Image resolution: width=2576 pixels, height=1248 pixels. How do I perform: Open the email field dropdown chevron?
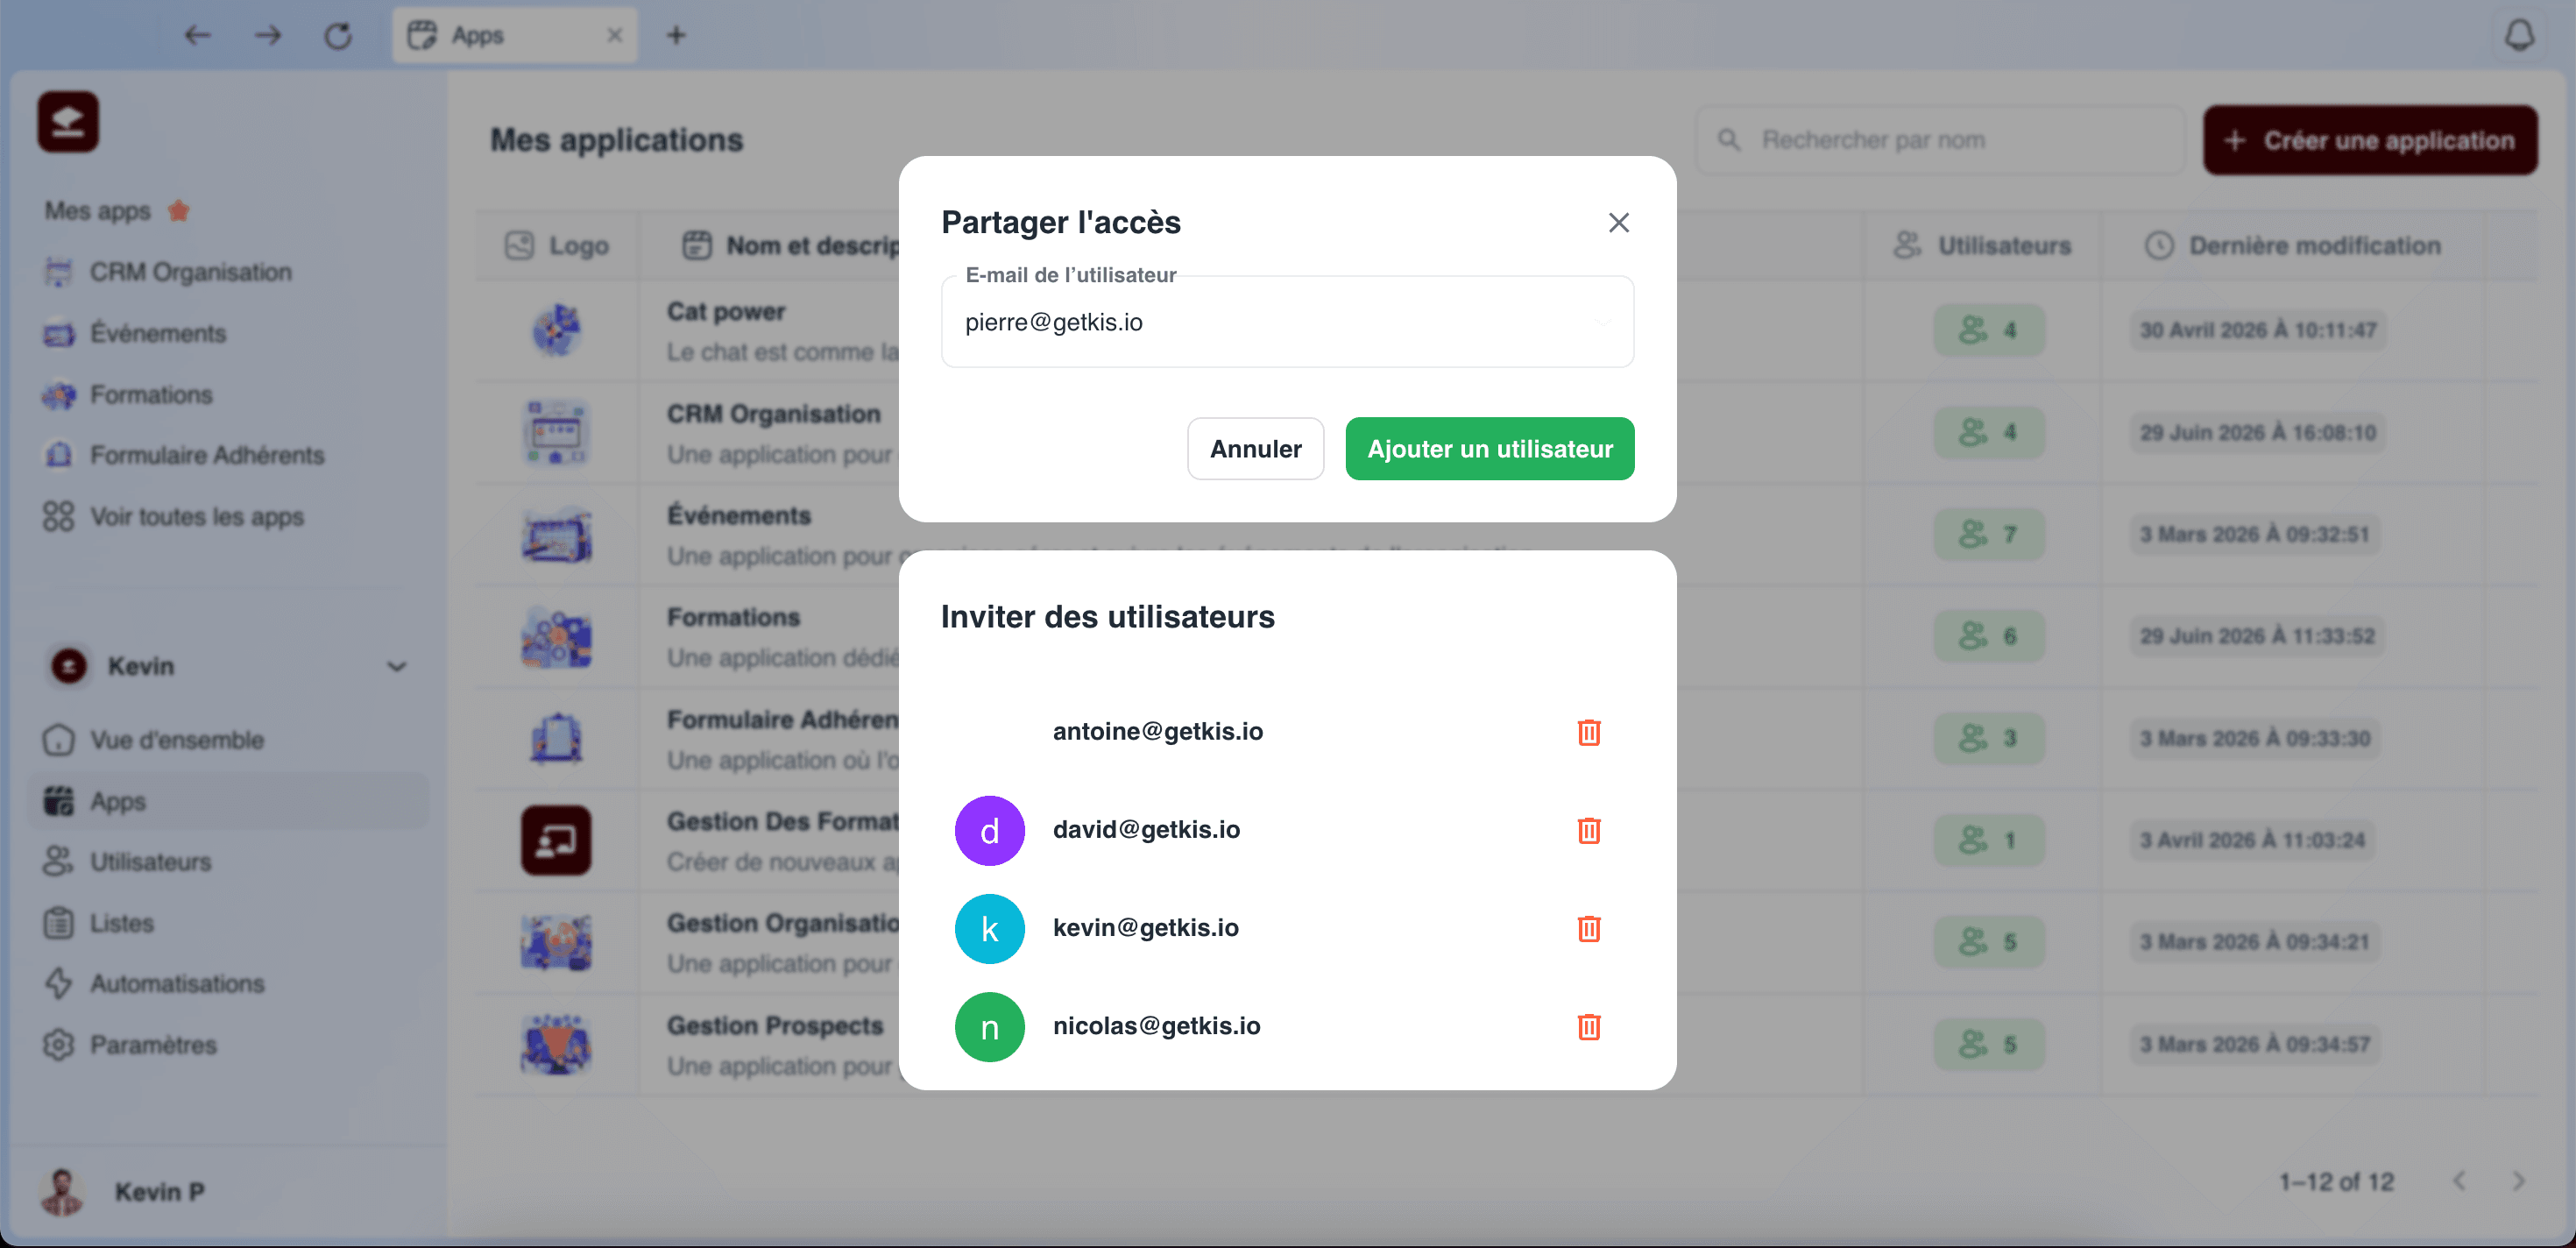coord(1603,322)
